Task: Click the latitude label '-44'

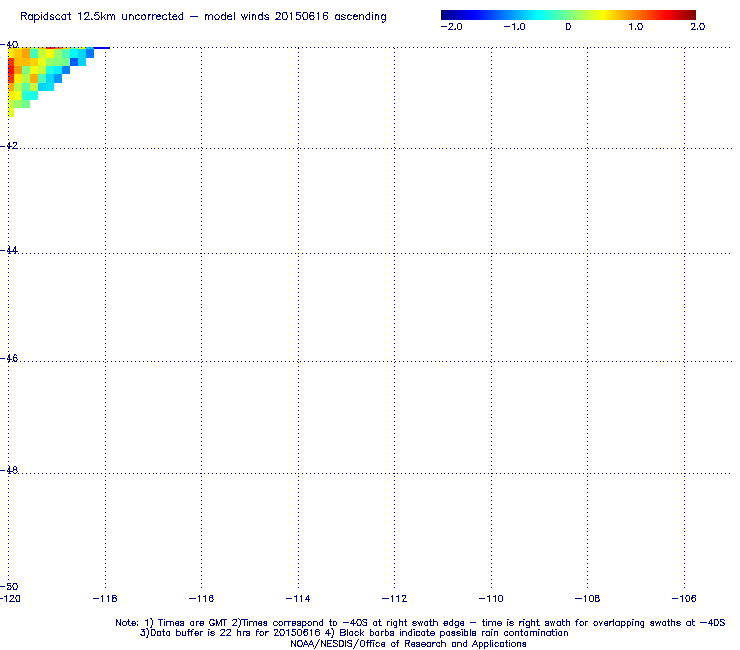Action: (x=9, y=250)
